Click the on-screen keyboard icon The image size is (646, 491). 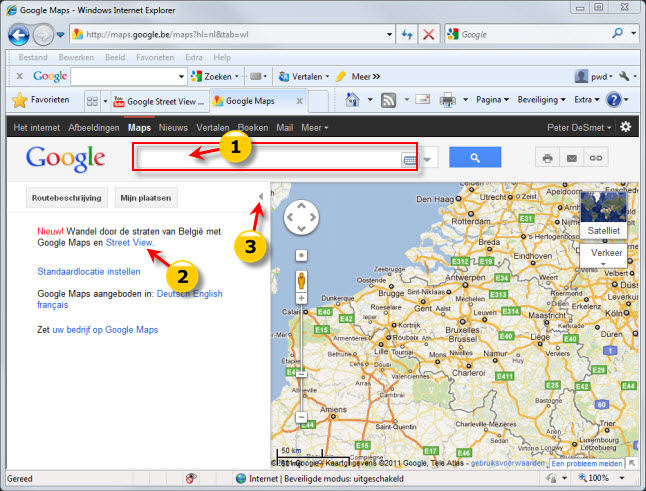tap(409, 160)
